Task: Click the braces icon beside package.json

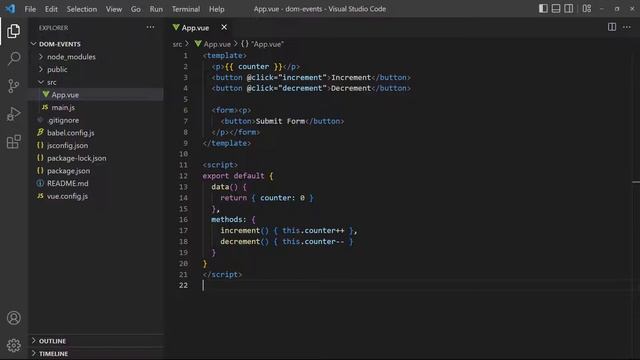Action: pos(40,171)
